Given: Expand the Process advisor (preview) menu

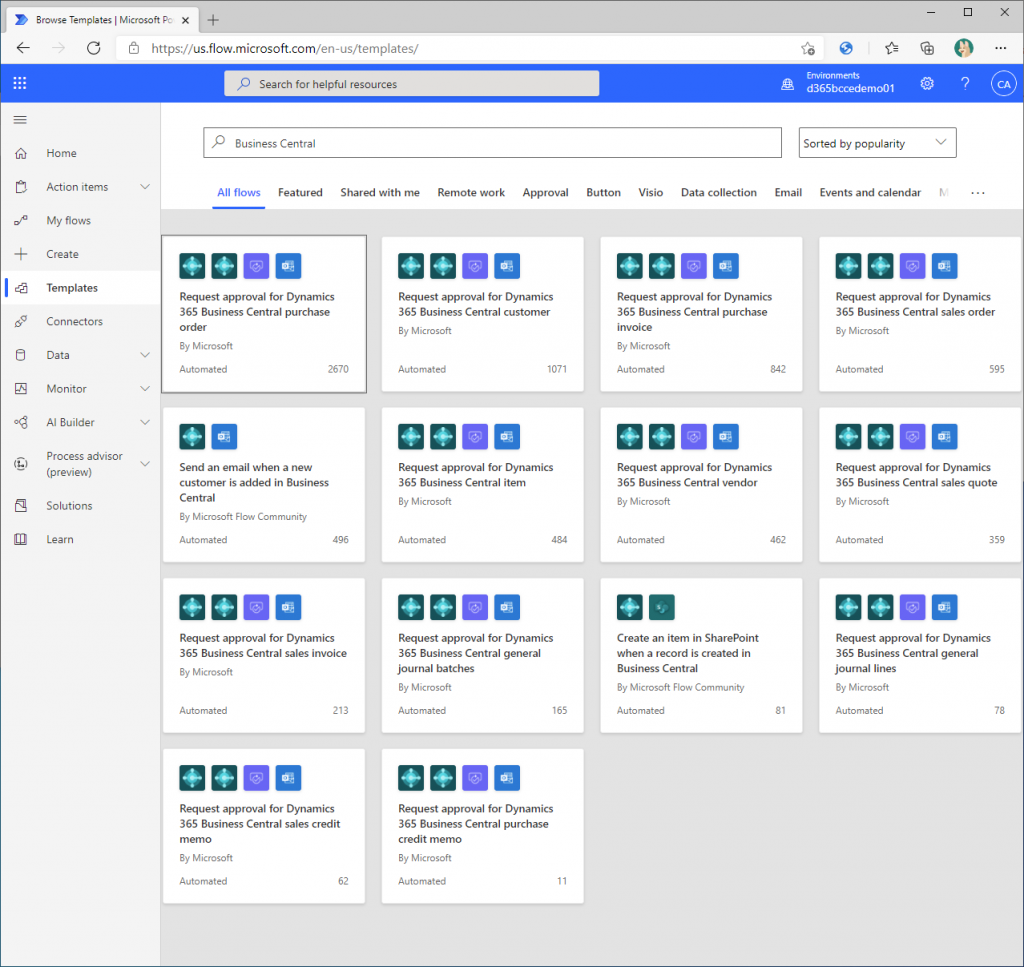Looking at the screenshot, I should pyautogui.click(x=145, y=464).
